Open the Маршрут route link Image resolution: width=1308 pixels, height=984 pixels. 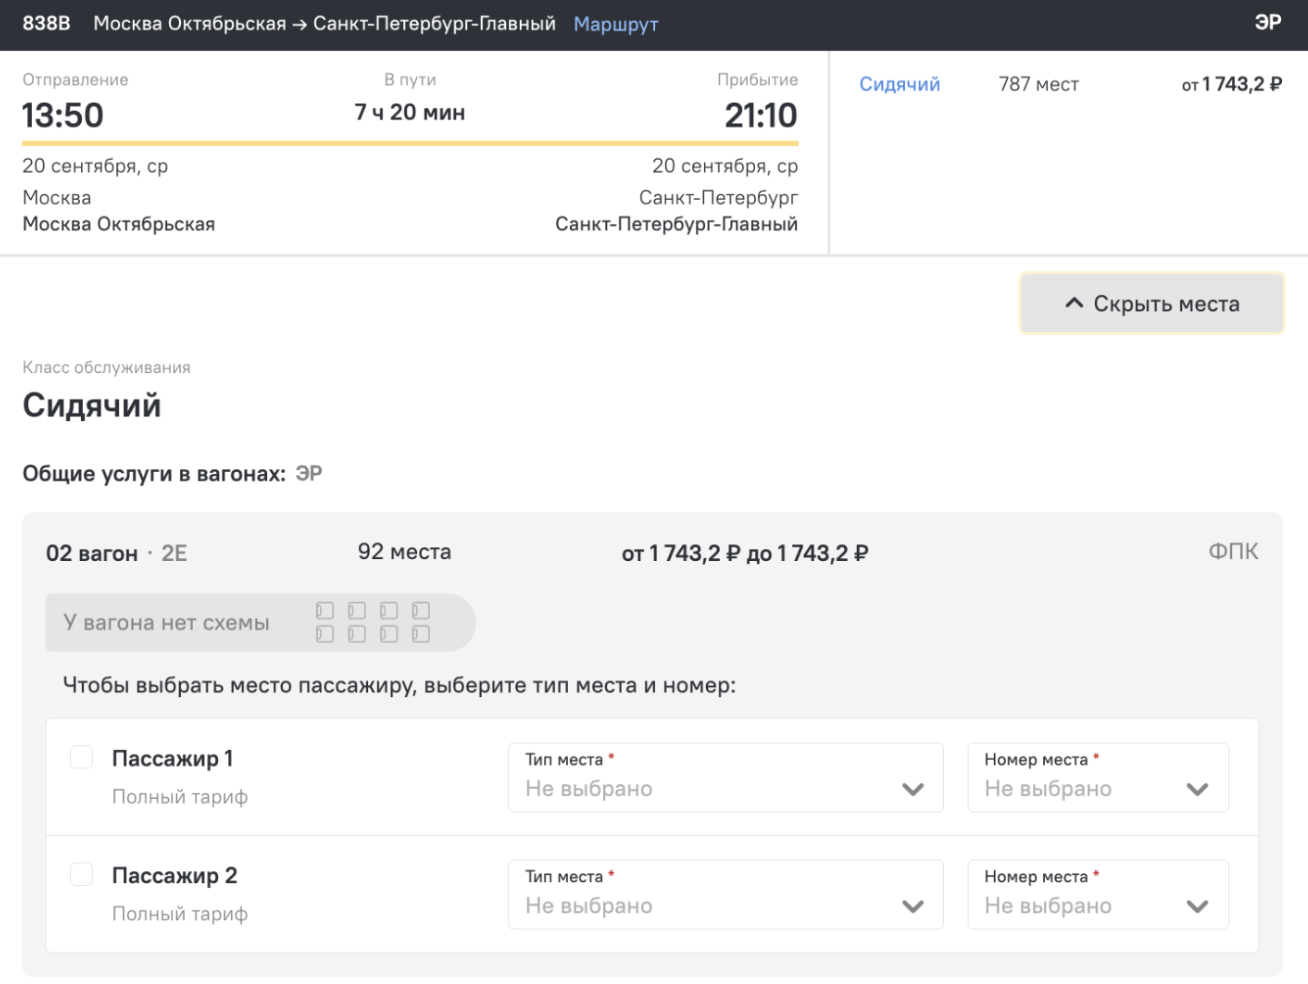(615, 24)
